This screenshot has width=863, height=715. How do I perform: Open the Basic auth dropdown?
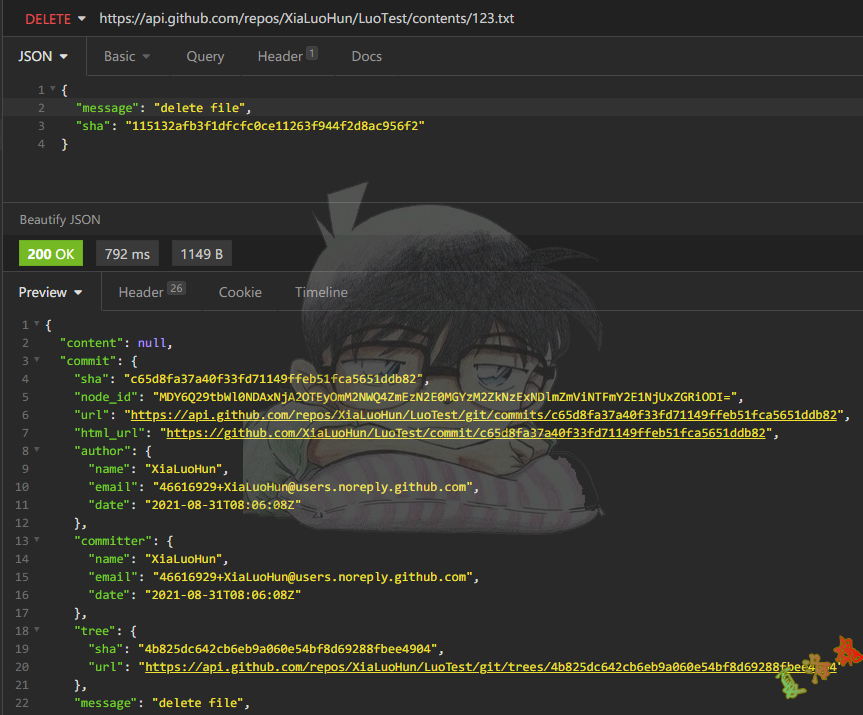pos(127,56)
